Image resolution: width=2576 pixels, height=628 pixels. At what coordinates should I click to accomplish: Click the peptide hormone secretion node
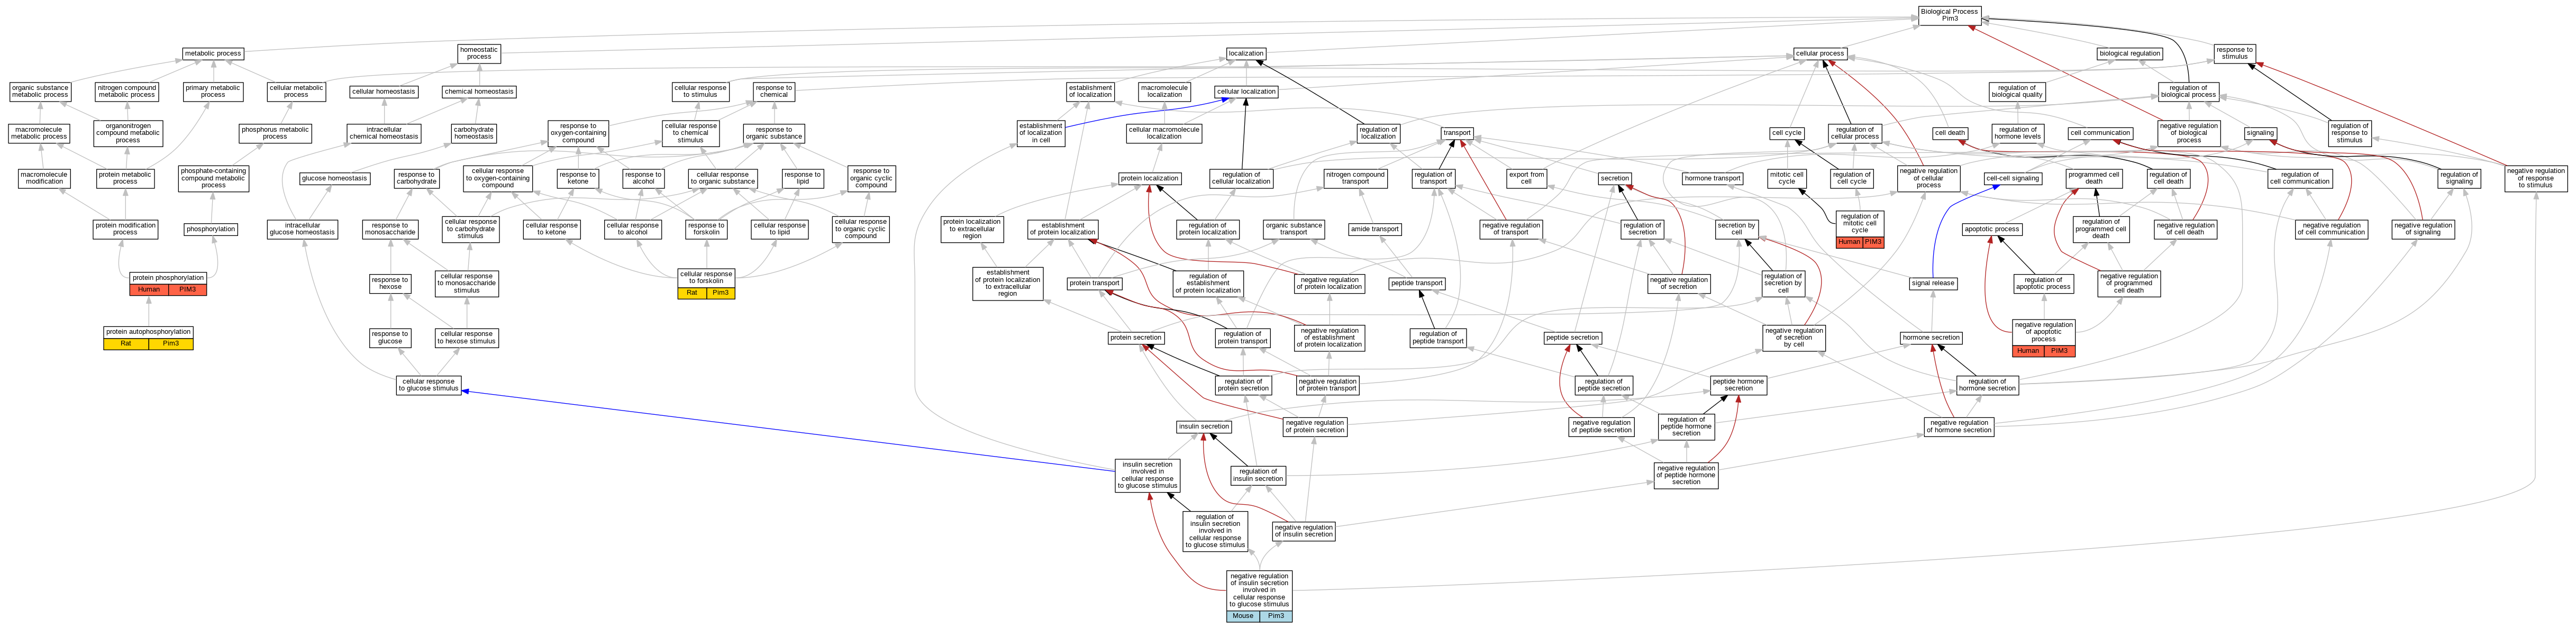tap(1738, 385)
